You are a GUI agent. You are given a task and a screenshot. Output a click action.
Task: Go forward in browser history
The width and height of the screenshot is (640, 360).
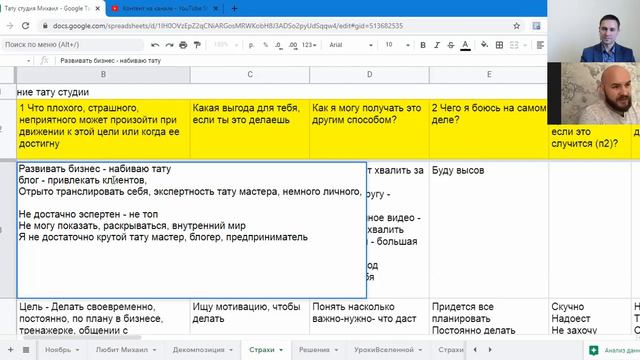(10, 26)
